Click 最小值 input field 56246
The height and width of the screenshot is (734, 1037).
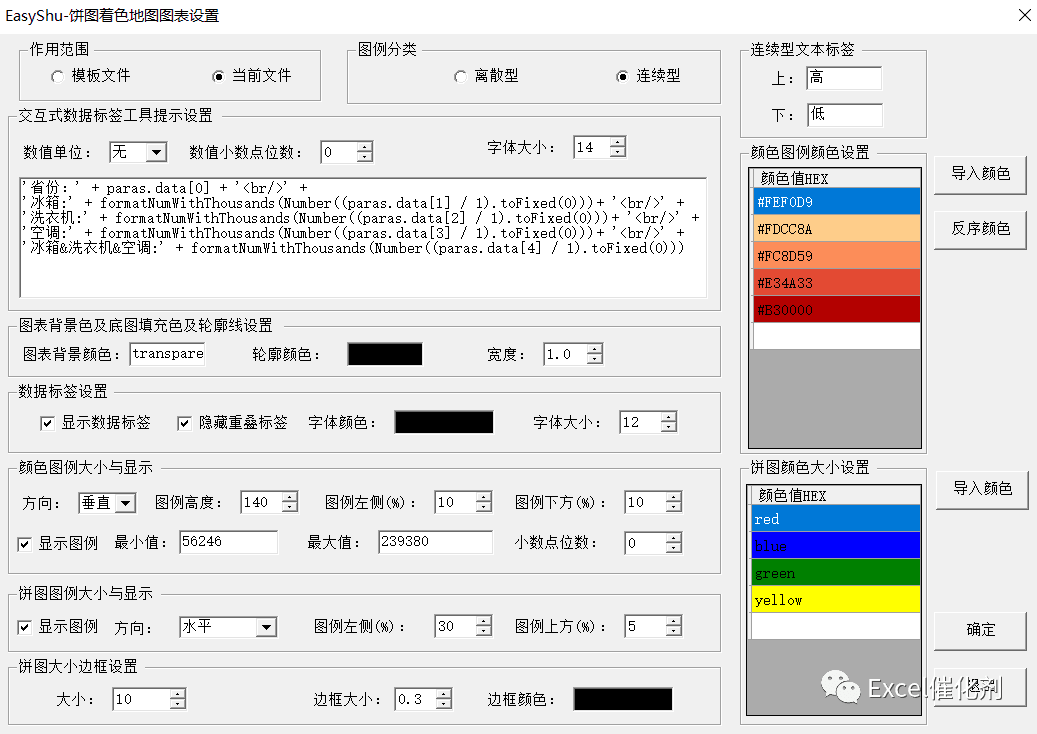coord(229,542)
